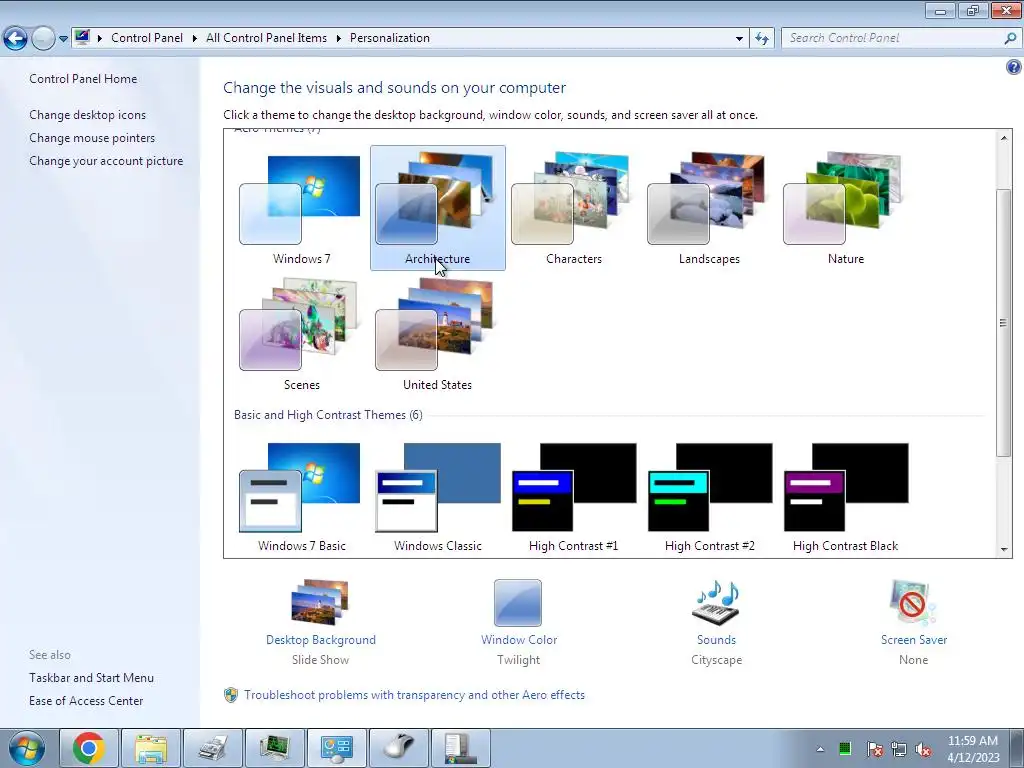Expand arrow after All Control Panel Items

(x=338, y=39)
